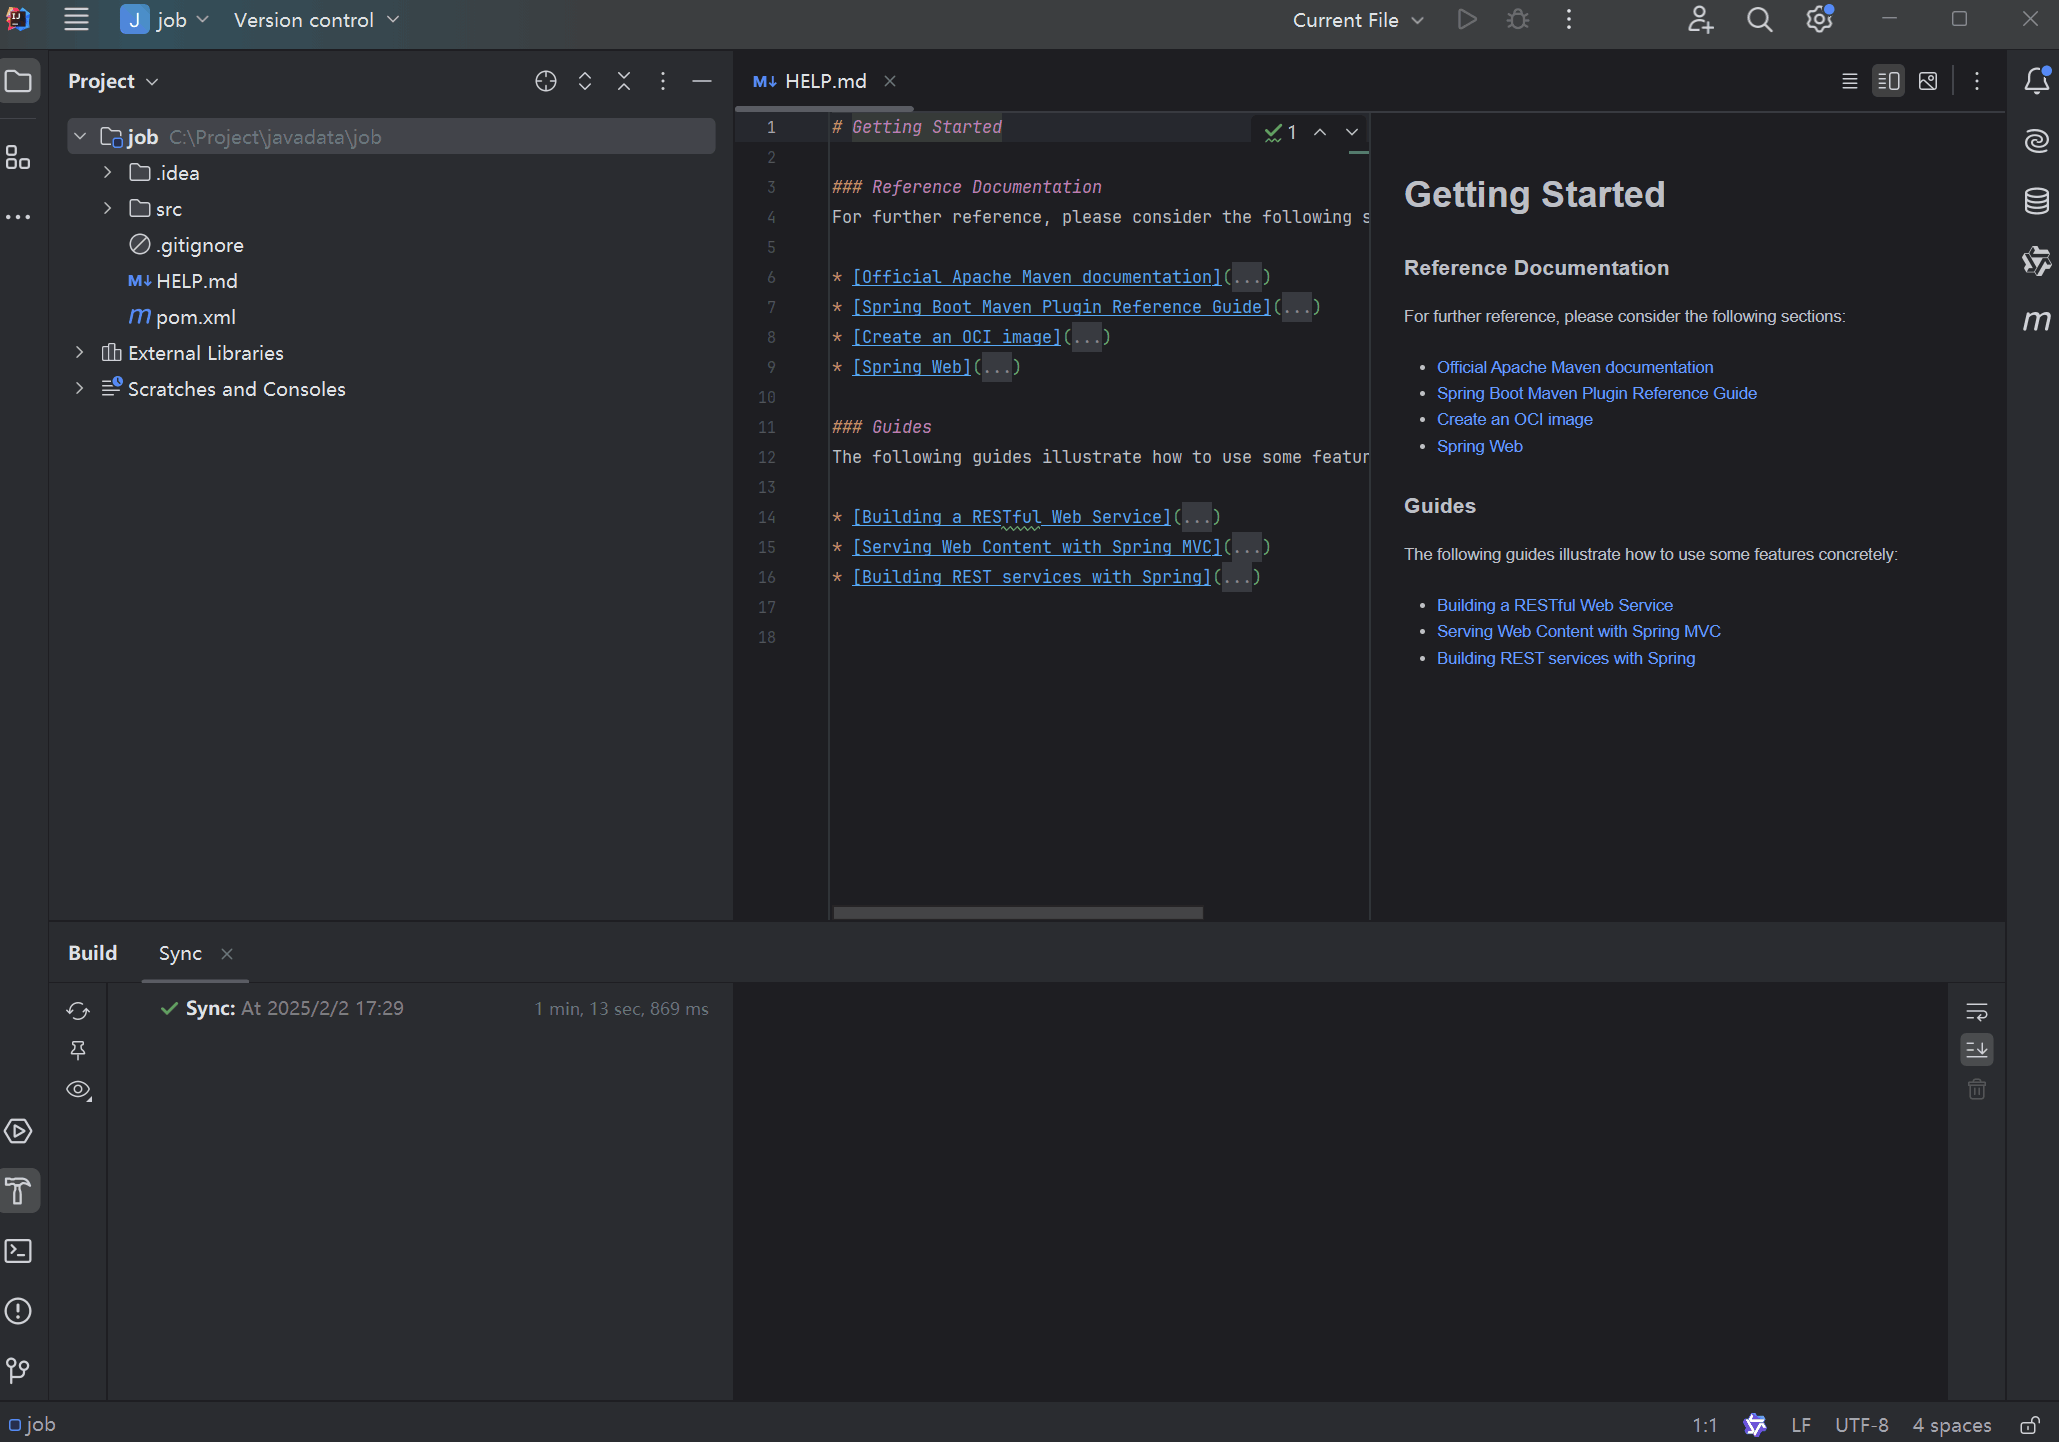This screenshot has height=1442, width=2059.
Task: Select the Build panel tab
Action: 92,953
